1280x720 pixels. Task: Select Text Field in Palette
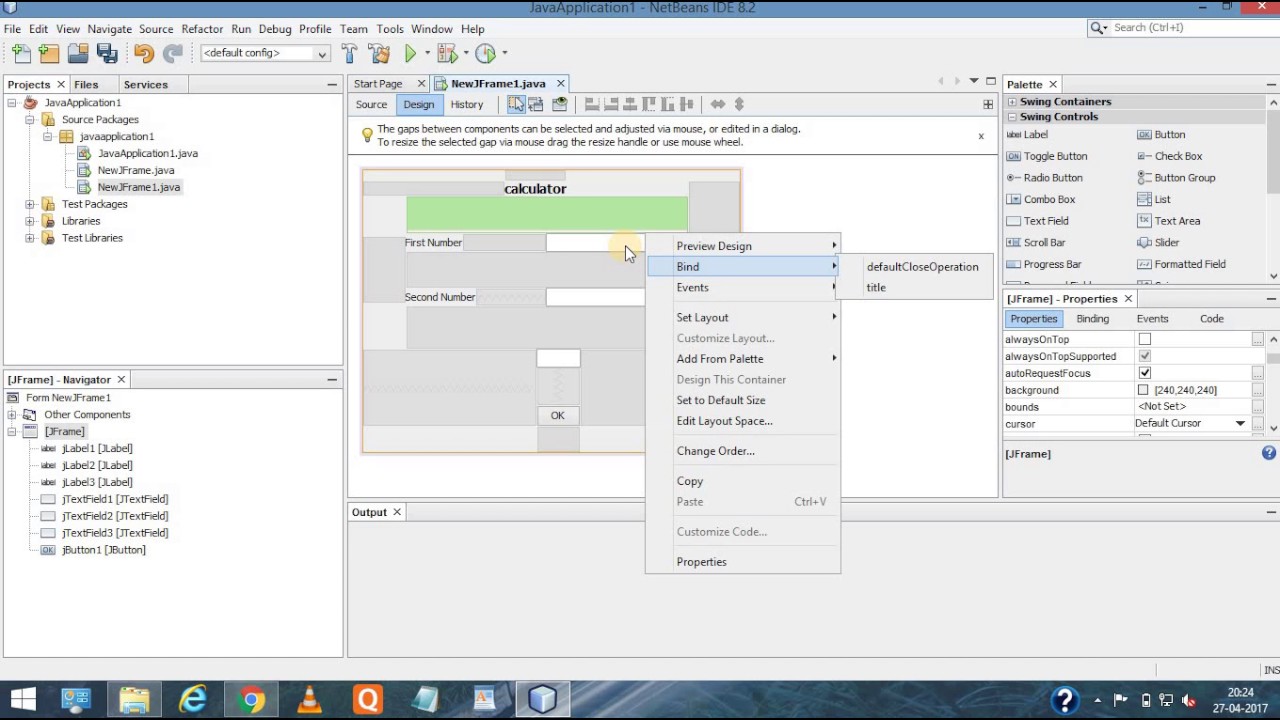1037,221
